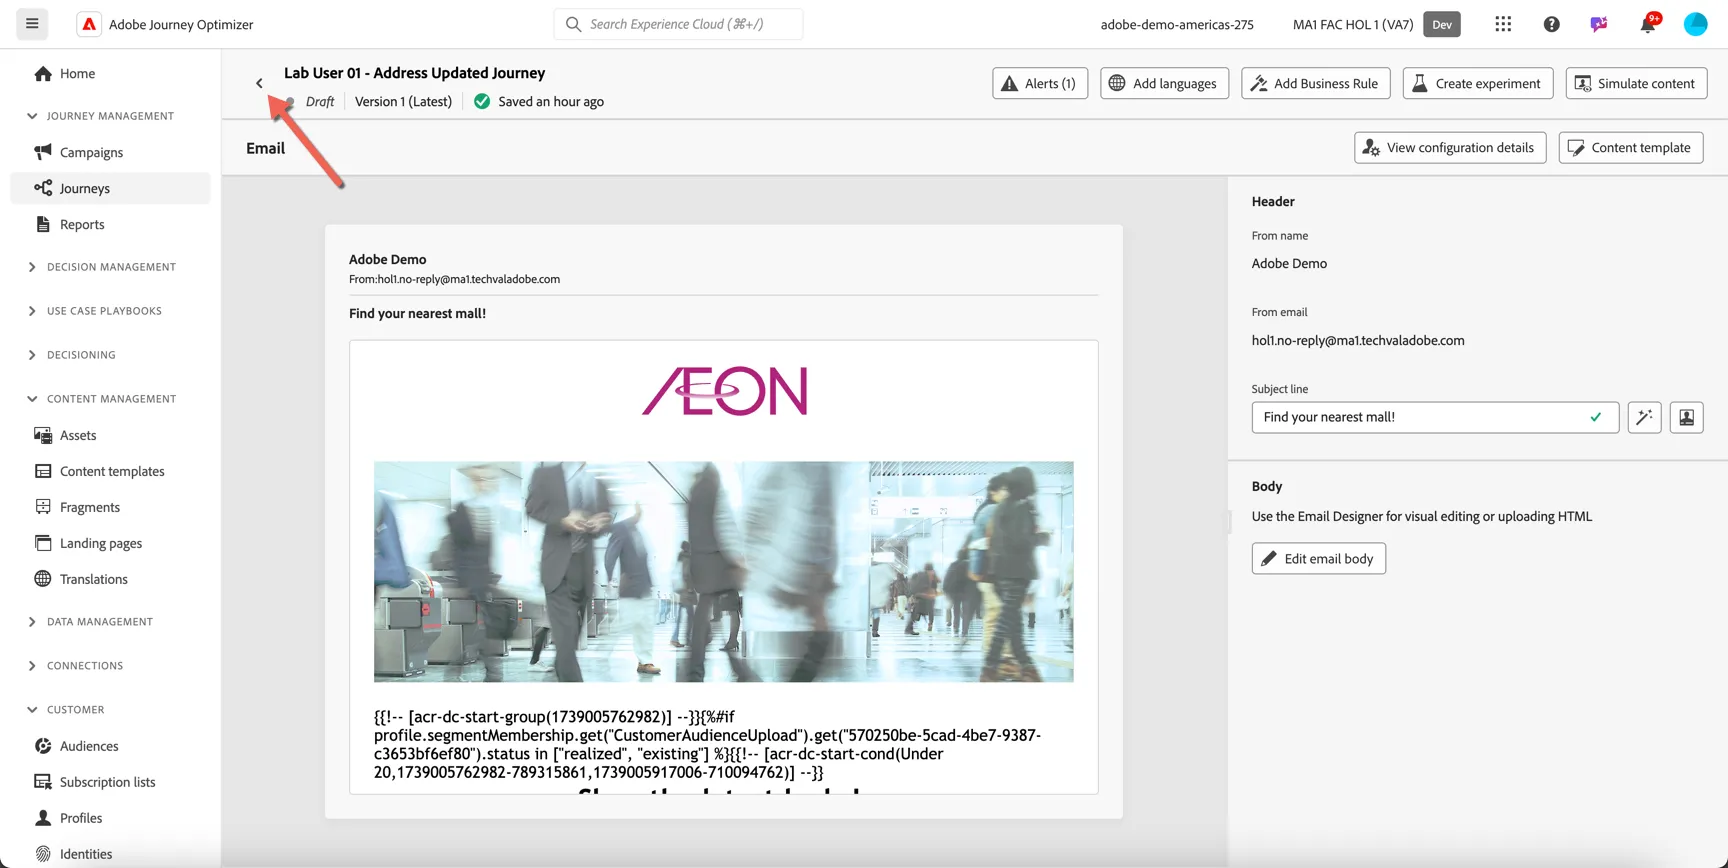Collapse the Content Management section

[101, 399]
